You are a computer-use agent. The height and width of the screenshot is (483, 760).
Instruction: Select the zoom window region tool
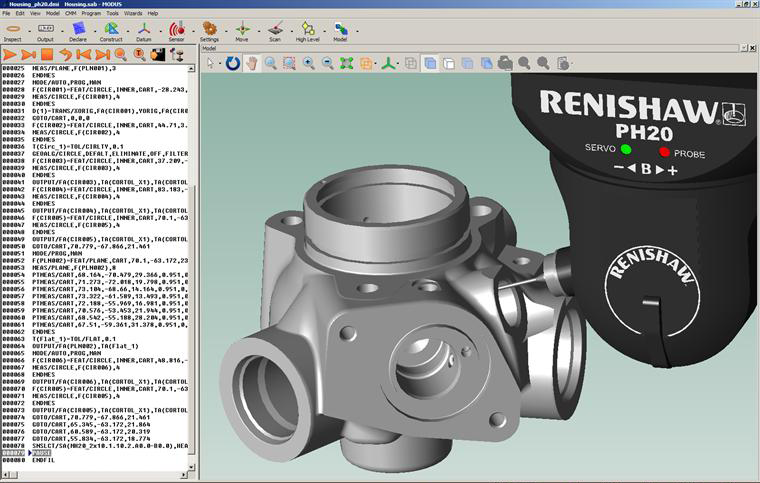click(x=289, y=63)
